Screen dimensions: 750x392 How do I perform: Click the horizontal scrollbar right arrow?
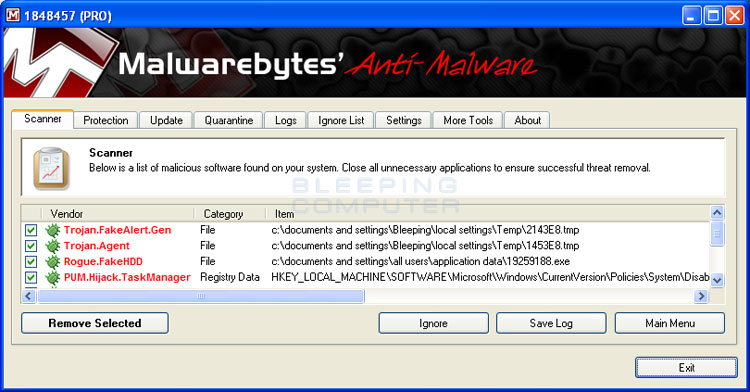pos(701,296)
